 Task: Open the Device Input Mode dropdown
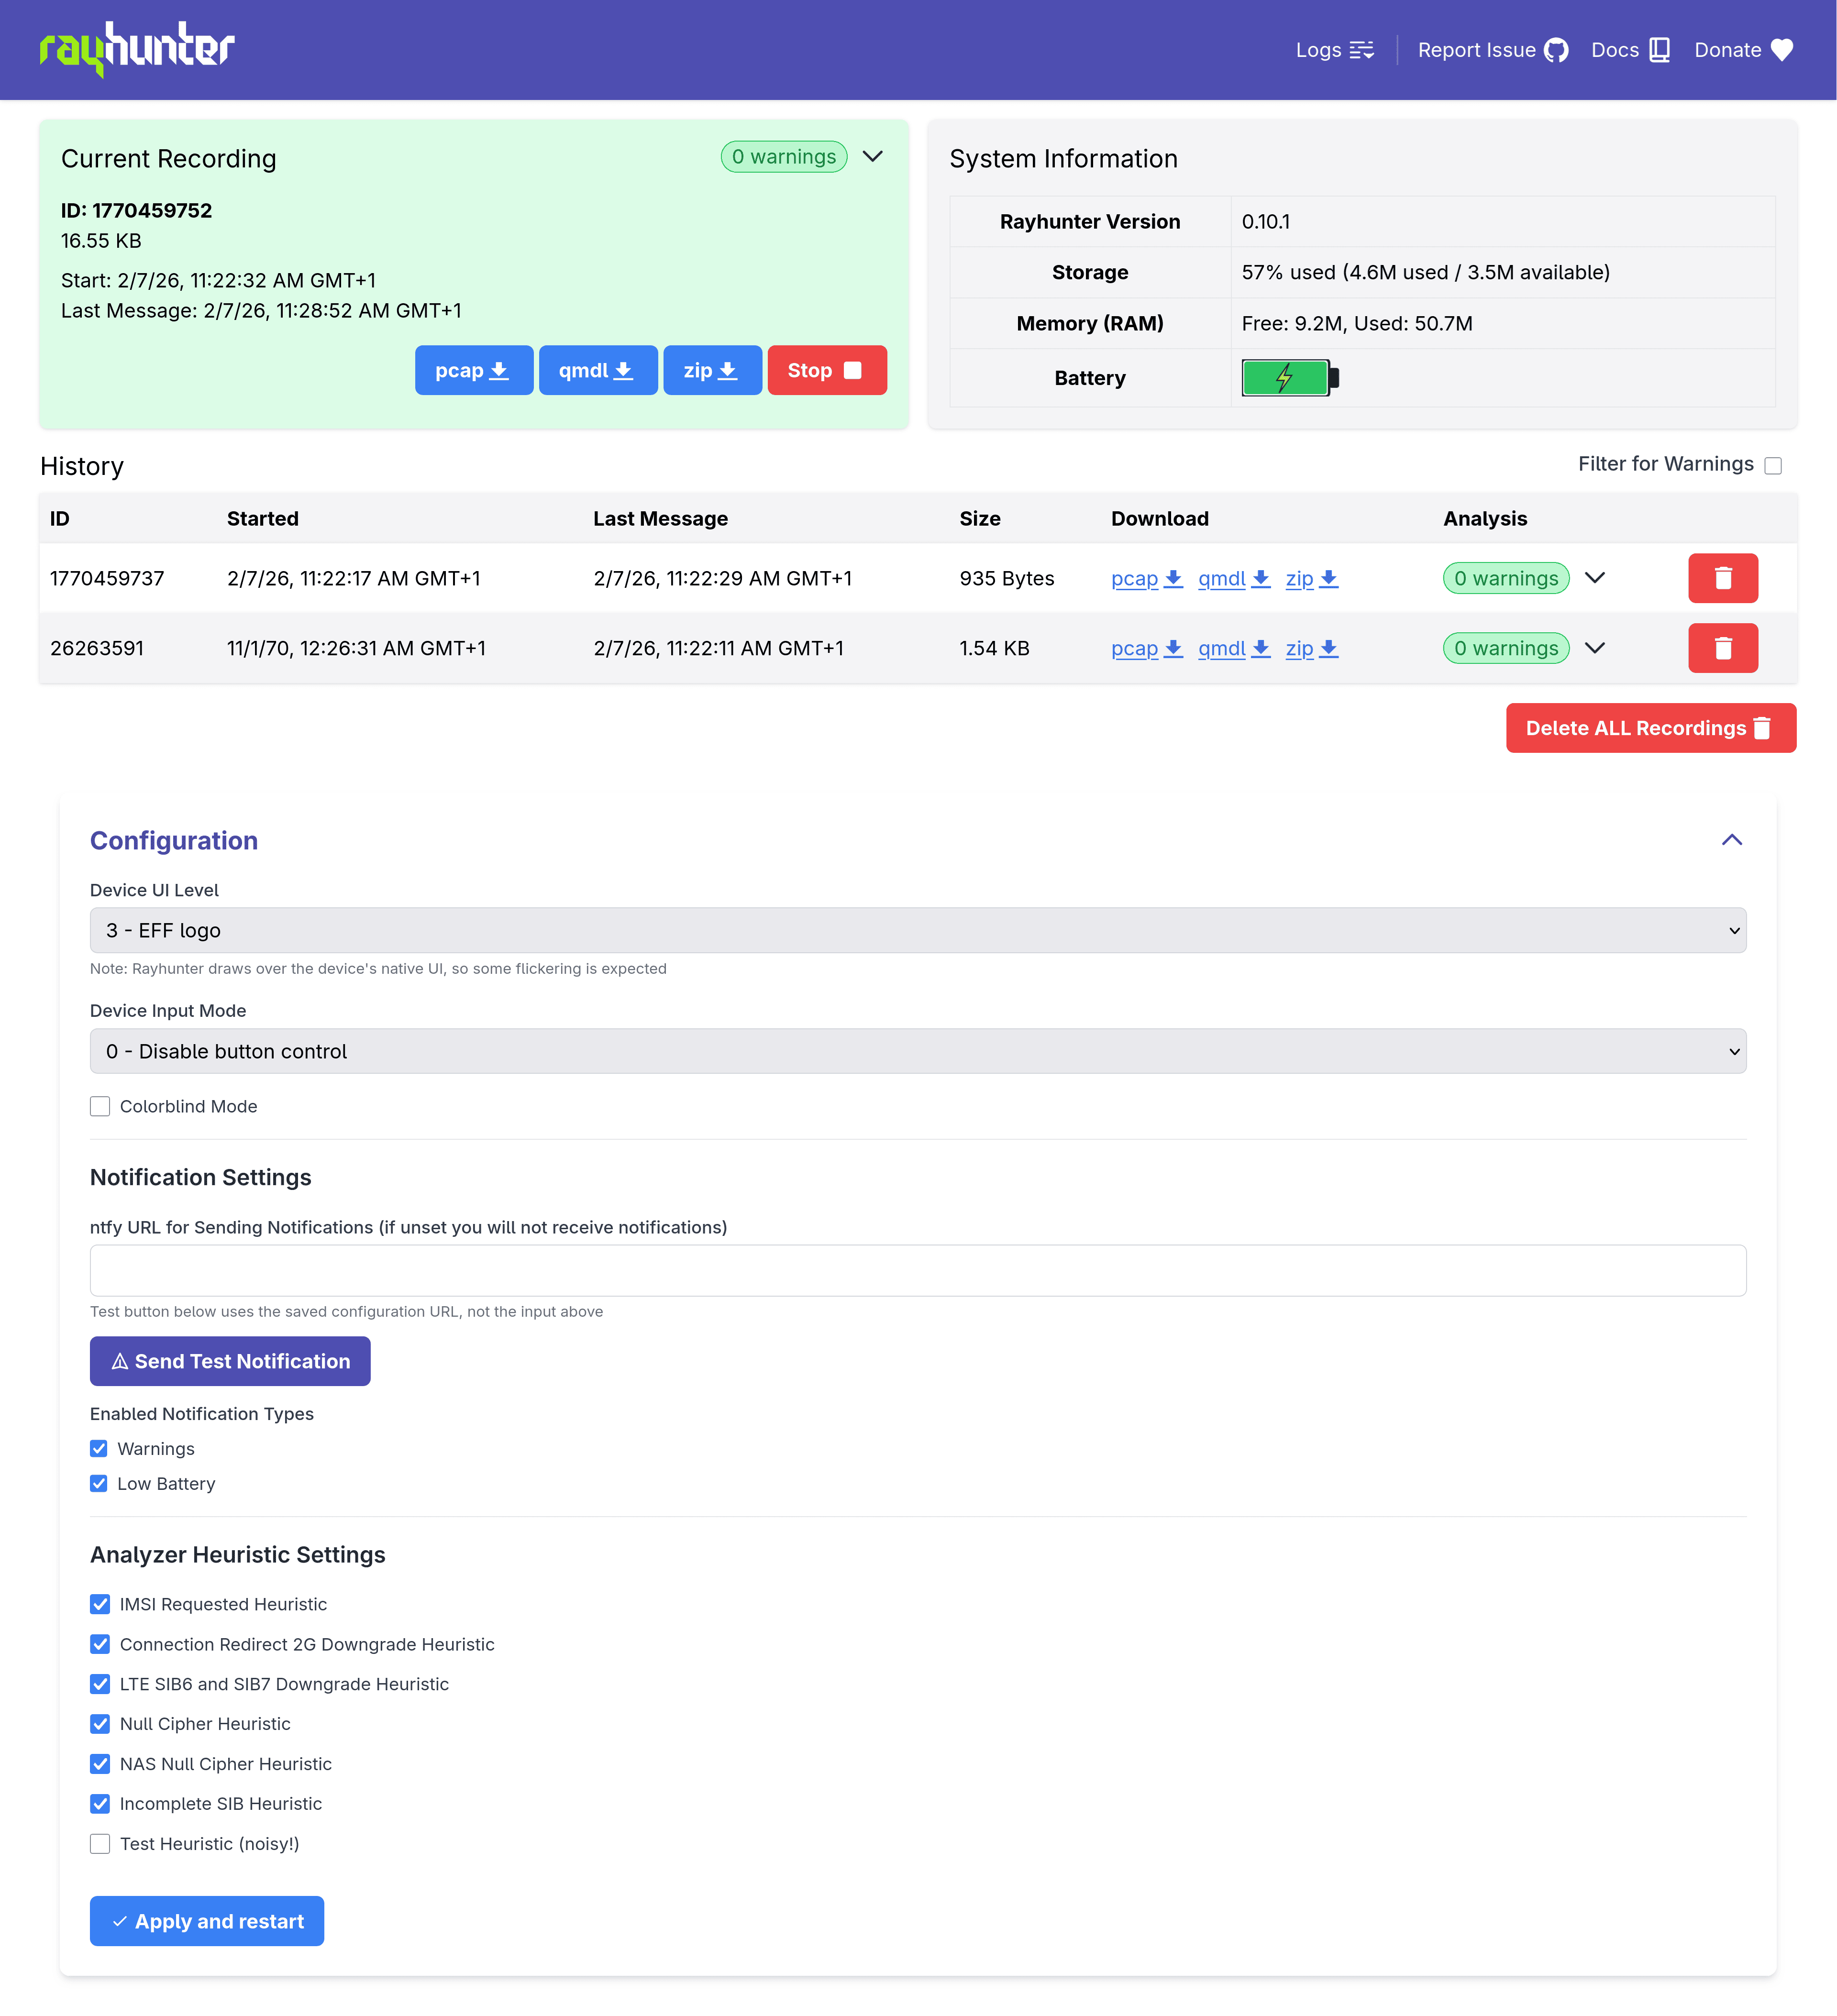click(917, 1051)
